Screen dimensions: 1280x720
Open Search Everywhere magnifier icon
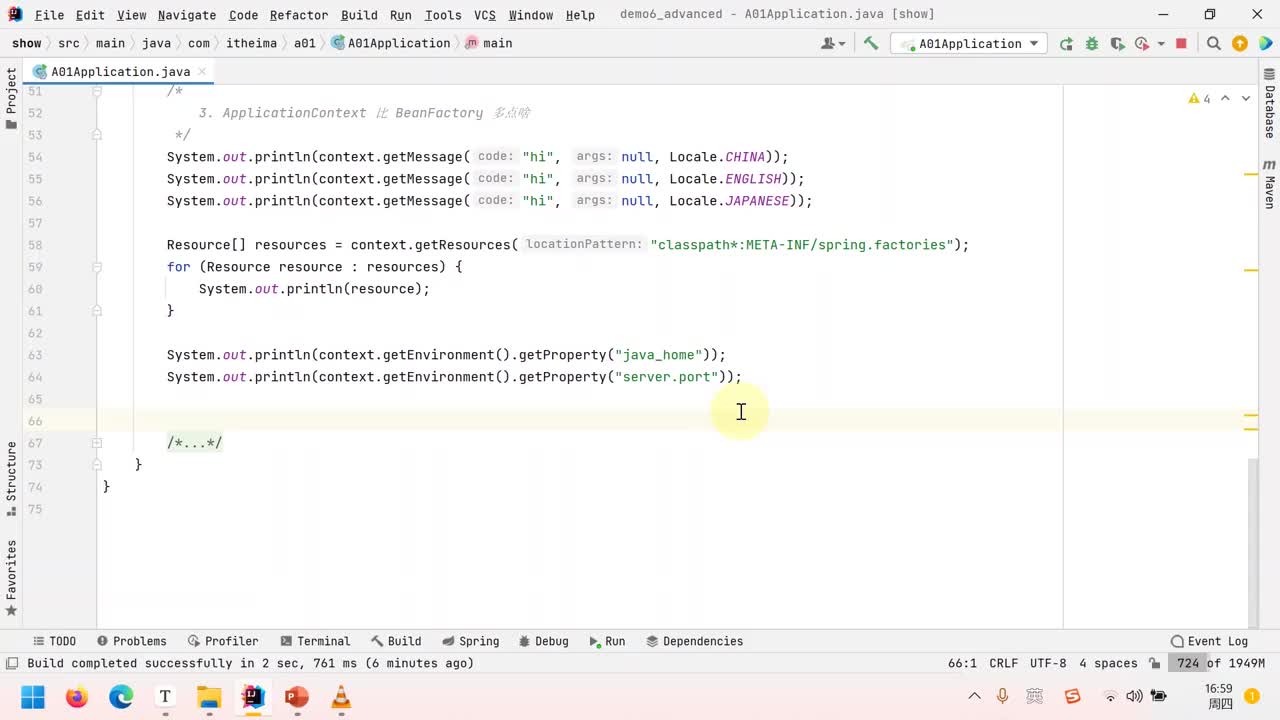pos(1213,43)
